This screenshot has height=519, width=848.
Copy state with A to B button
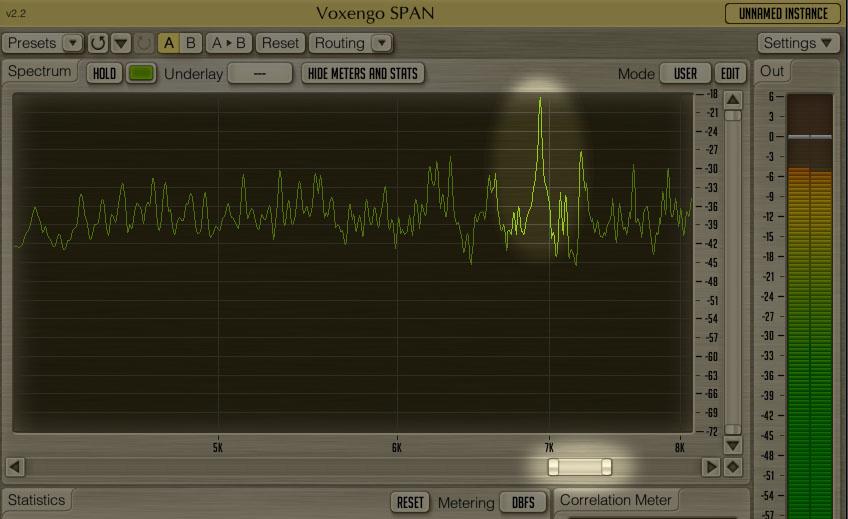229,43
